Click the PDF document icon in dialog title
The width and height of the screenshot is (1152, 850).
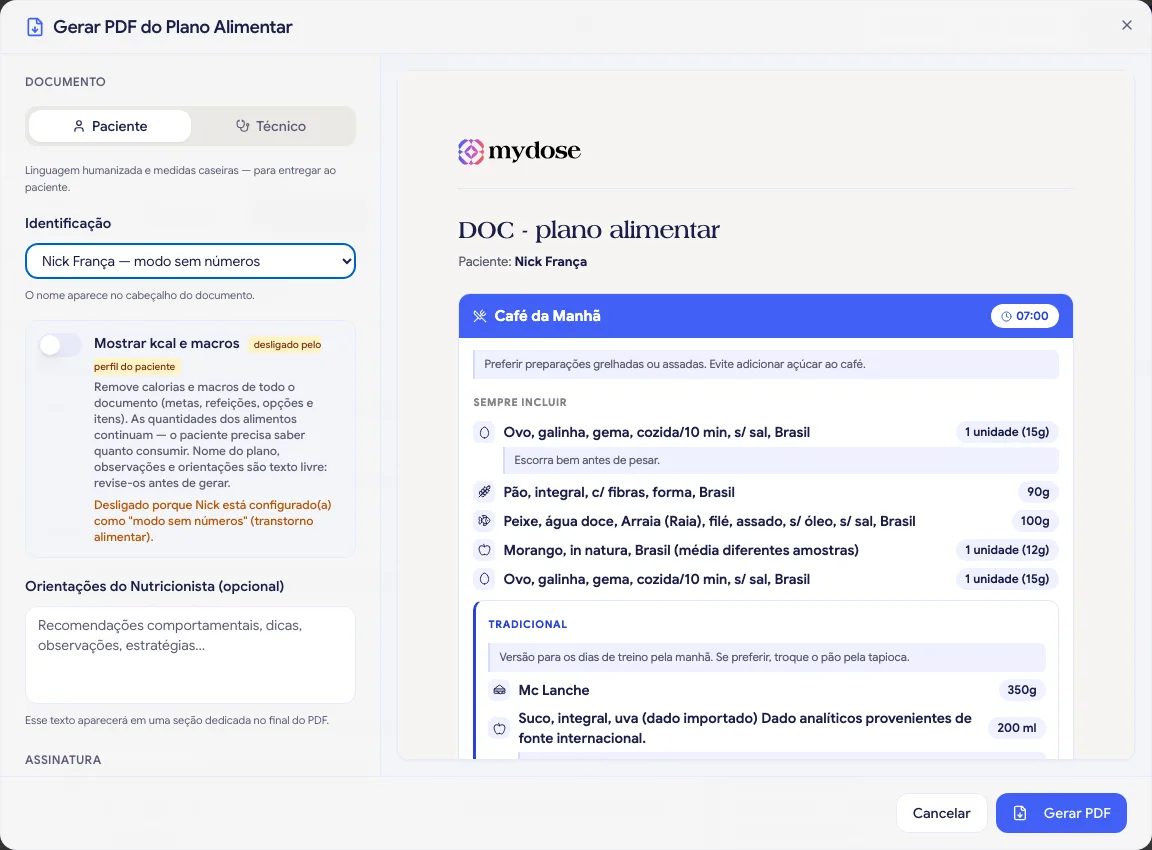[x=35, y=27]
